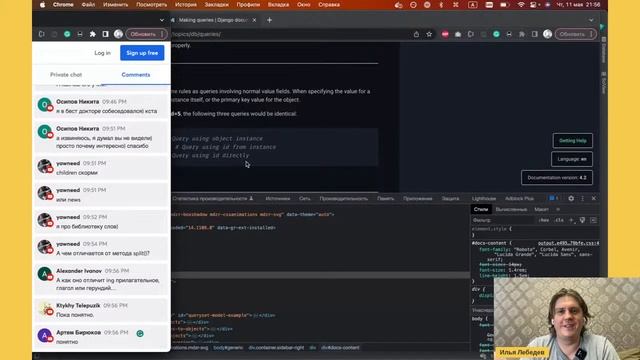
Task: Open the История menu
Action: click(x=186, y=5)
